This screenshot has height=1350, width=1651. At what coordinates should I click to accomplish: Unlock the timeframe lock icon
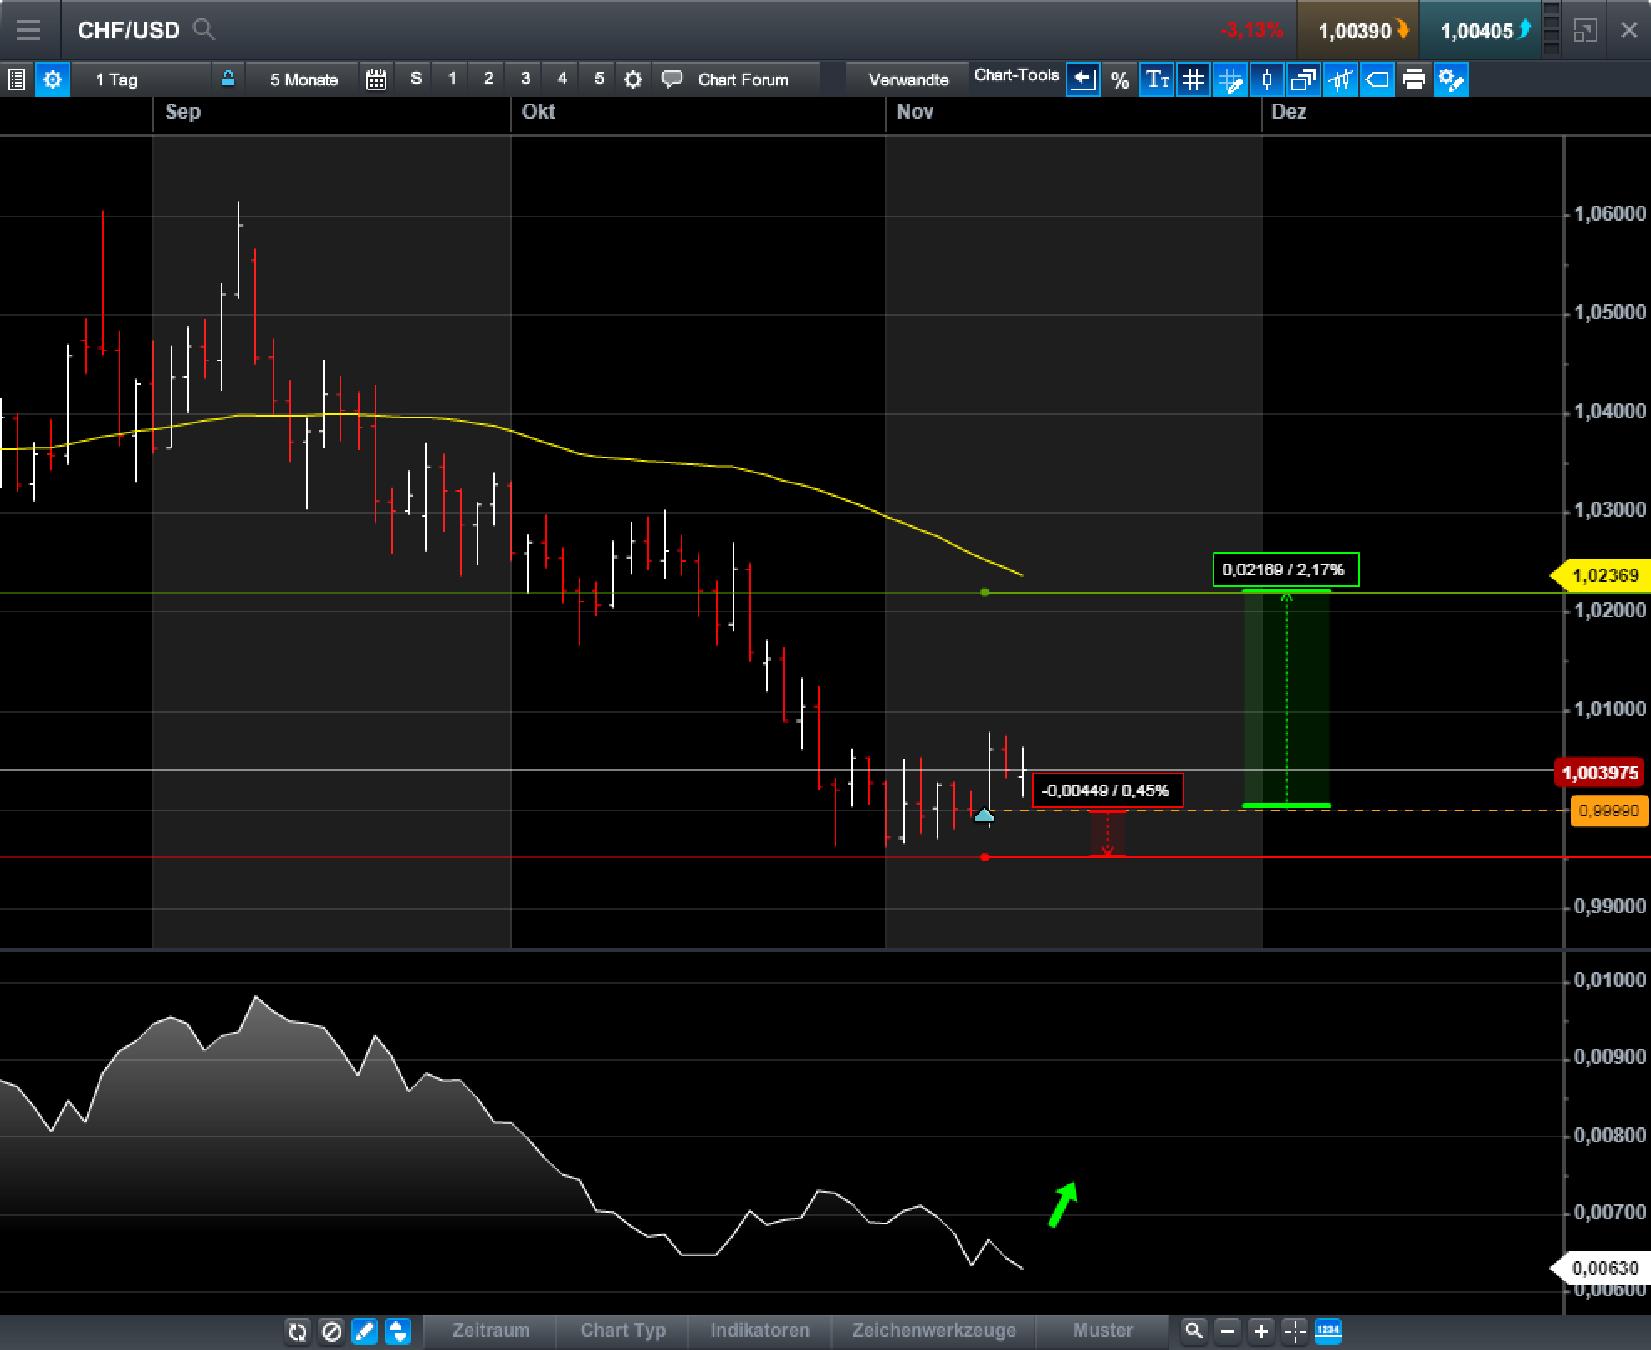click(x=227, y=78)
